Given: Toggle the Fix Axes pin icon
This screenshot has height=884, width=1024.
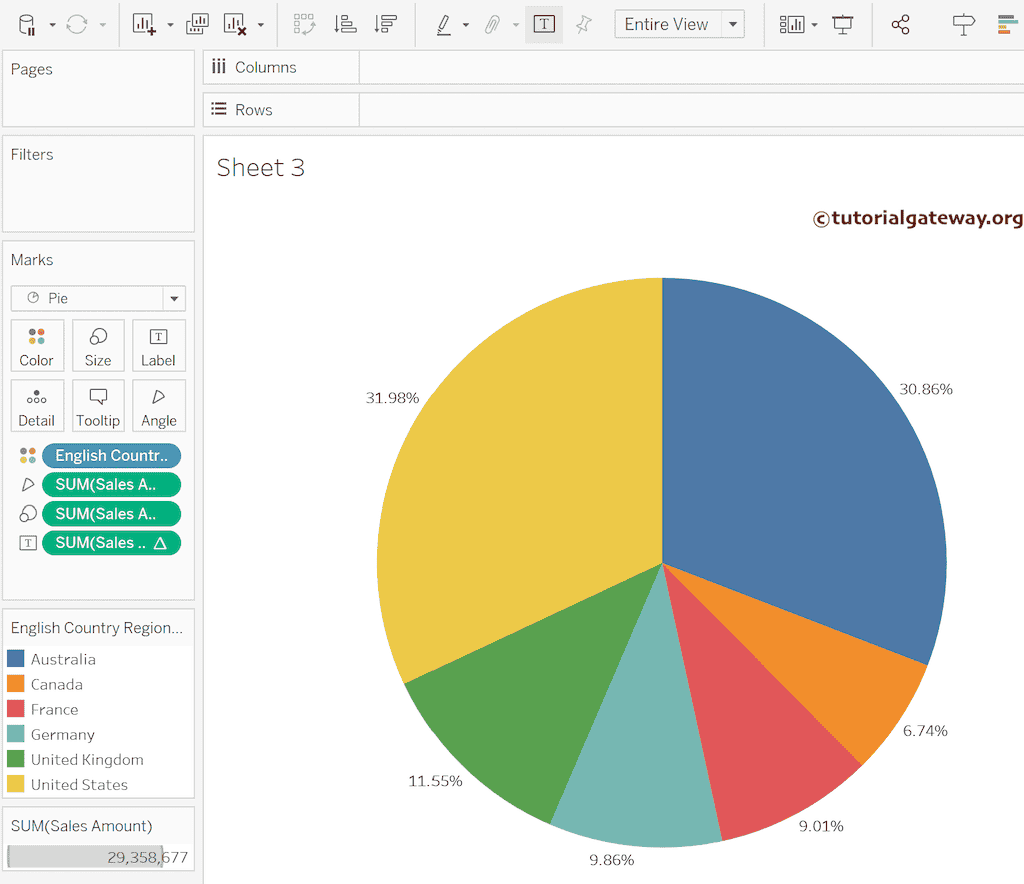Looking at the screenshot, I should pyautogui.click(x=584, y=24).
